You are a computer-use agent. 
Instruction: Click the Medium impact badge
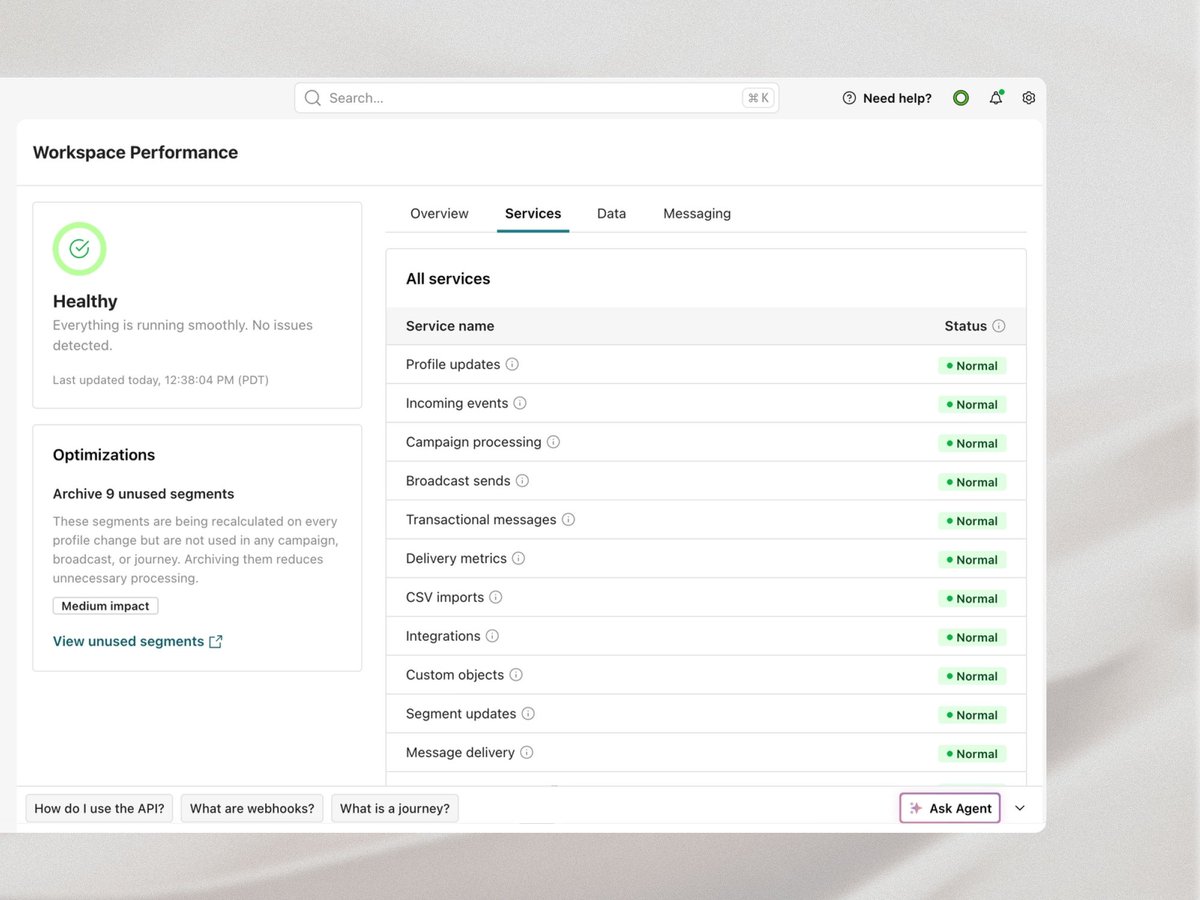coord(105,606)
